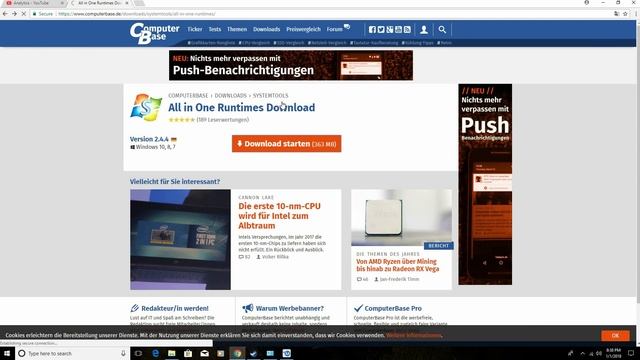The height and width of the screenshot is (360, 640).
Task: Open the YouTube icon in site header
Action: pyautogui.click(x=398, y=29)
